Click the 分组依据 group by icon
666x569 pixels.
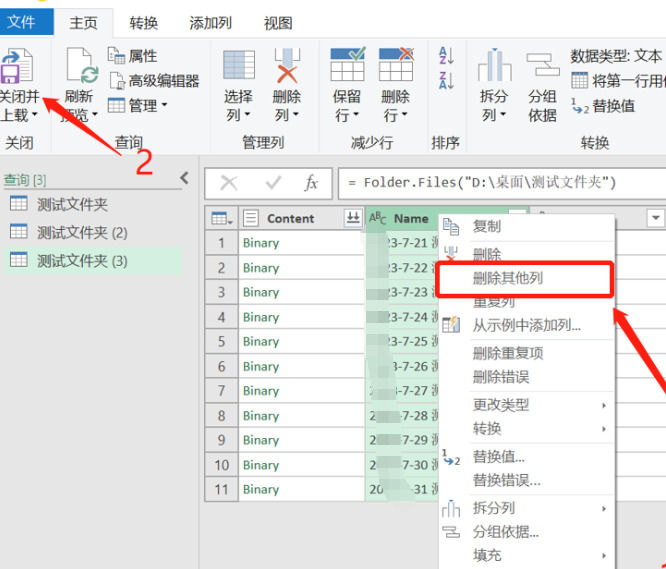point(542,67)
